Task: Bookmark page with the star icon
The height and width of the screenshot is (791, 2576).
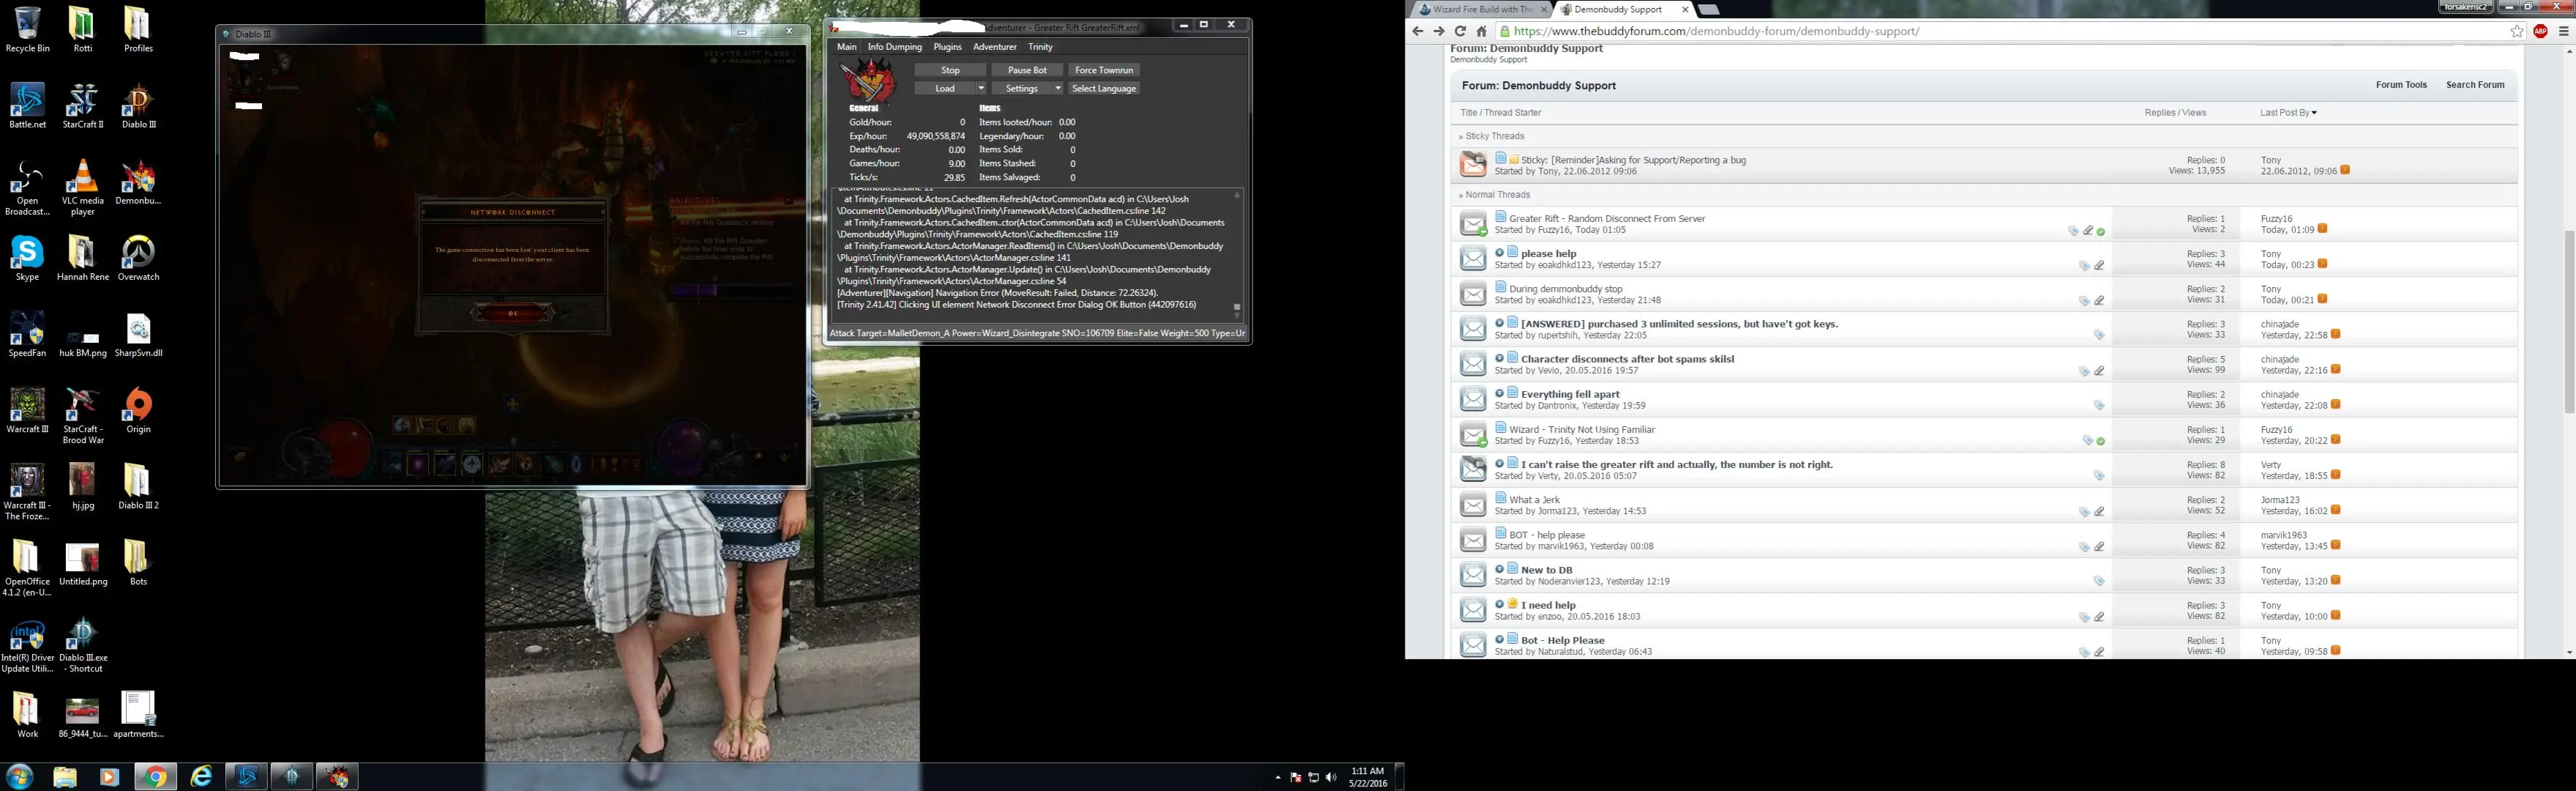Action: pos(2516,31)
